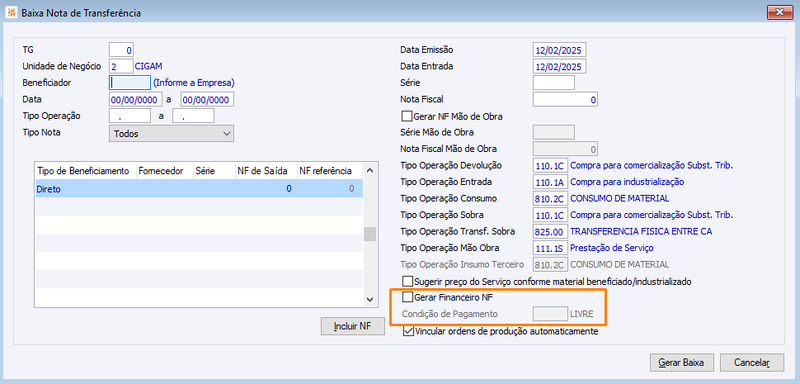Screen dimensions: 800x384
Task: Click the grid scrollbar up arrow
Action: click(x=370, y=170)
